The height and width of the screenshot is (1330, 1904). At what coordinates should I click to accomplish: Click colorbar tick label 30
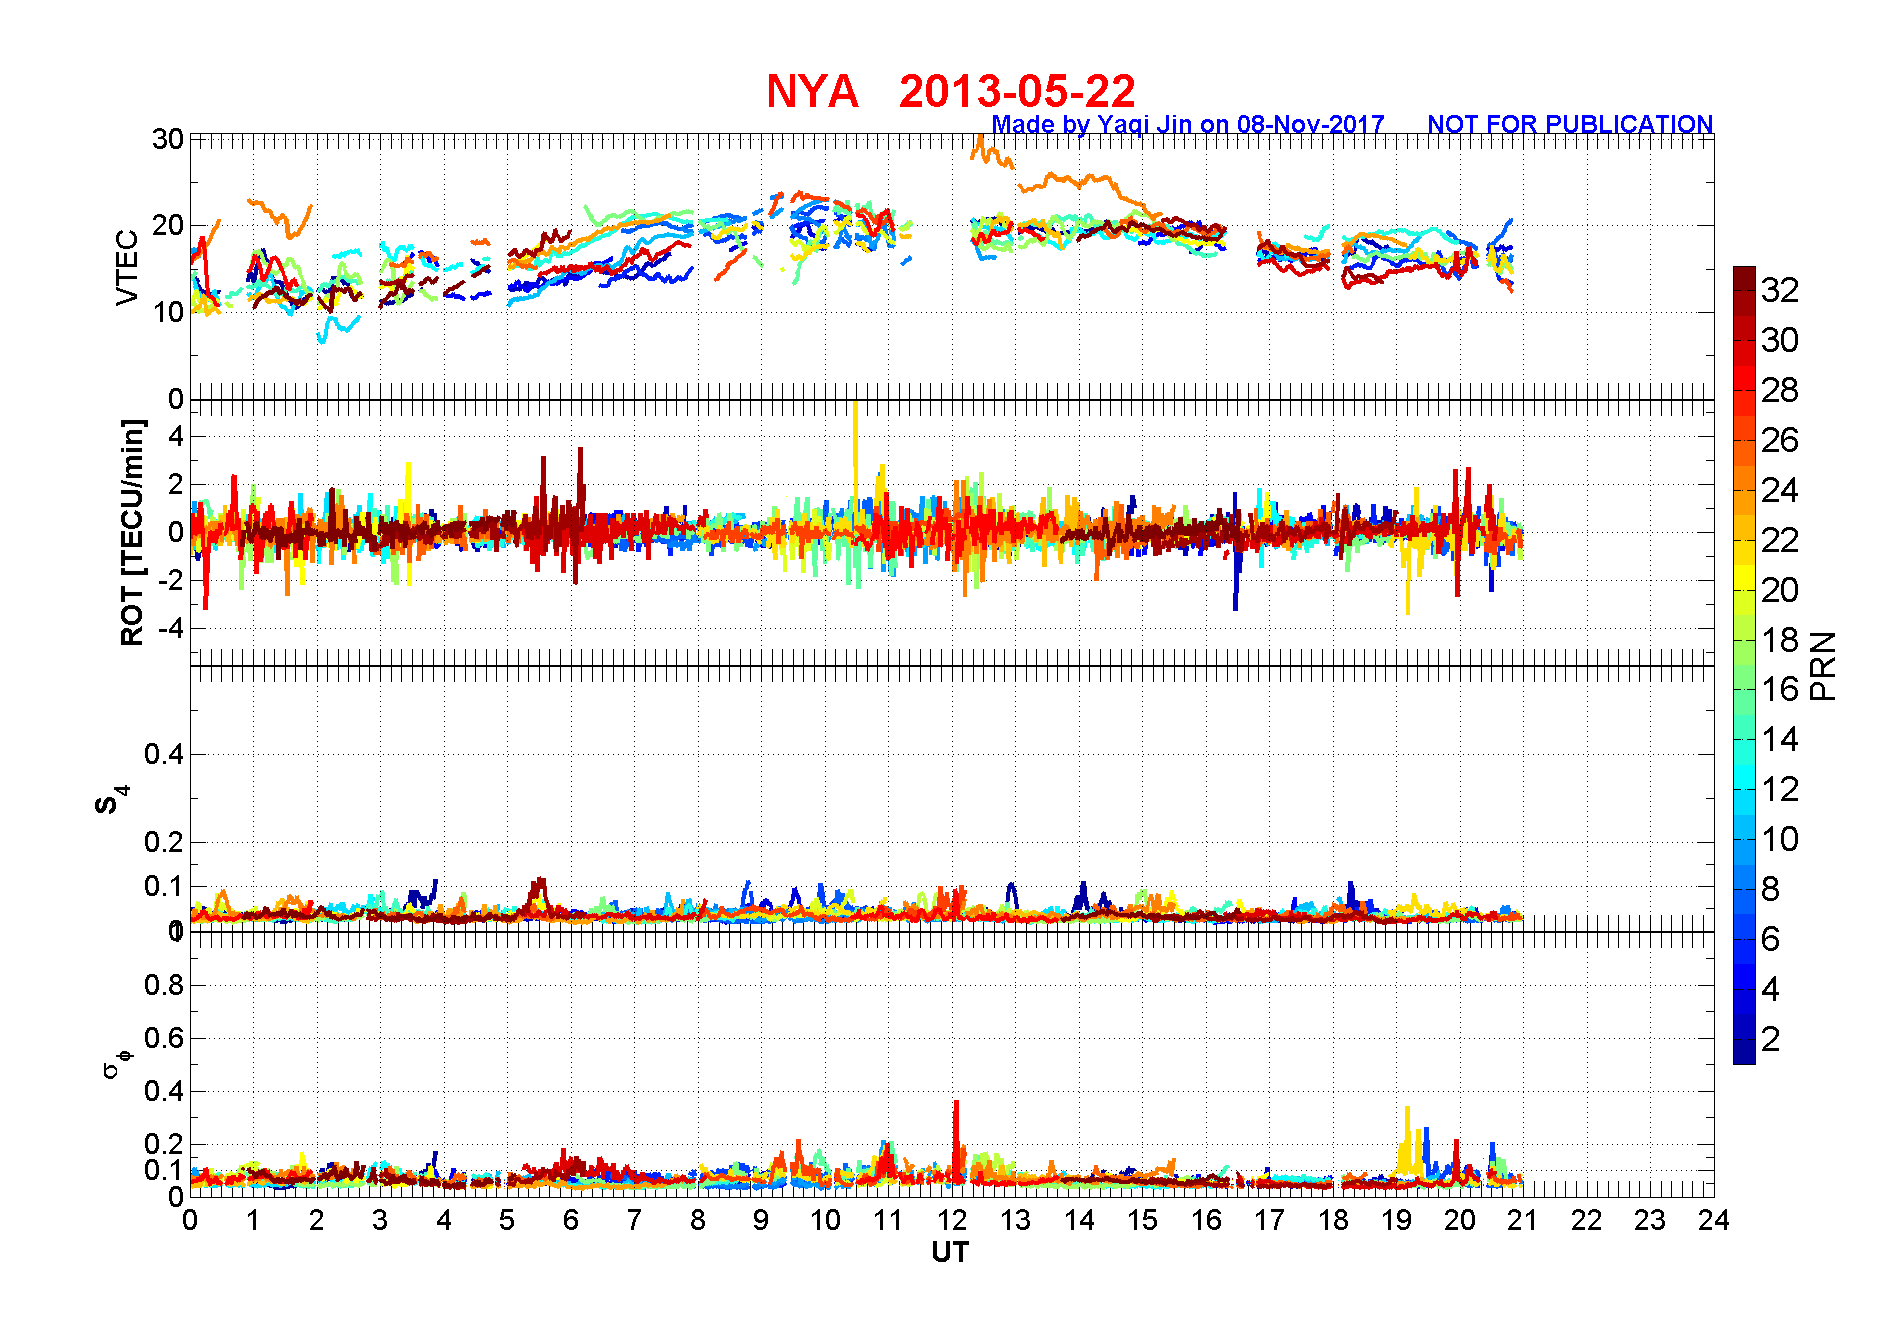tap(1780, 340)
